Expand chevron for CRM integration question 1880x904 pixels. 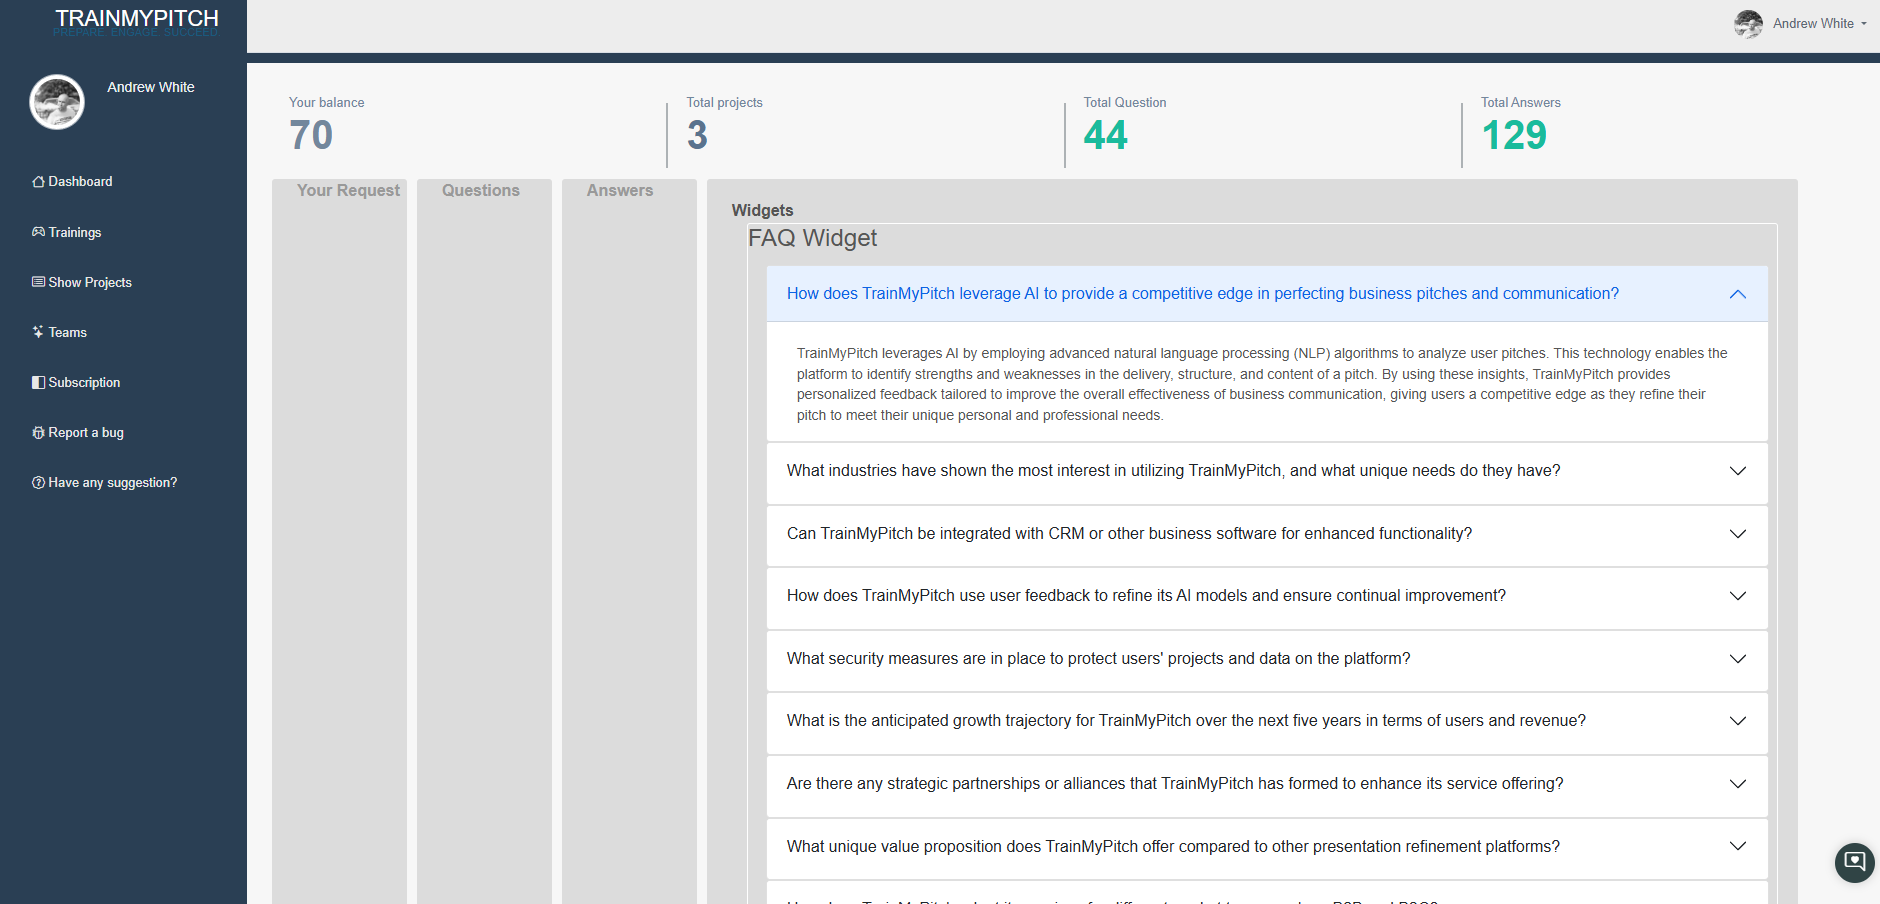coord(1738,534)
